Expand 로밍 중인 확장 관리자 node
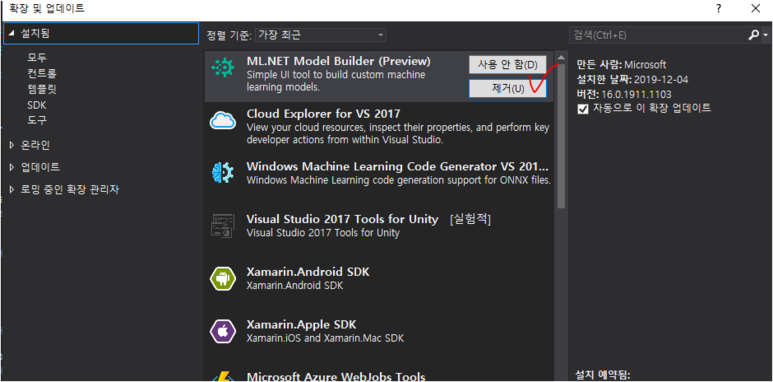Screen dimensions: 773x382 click(12, 190)
